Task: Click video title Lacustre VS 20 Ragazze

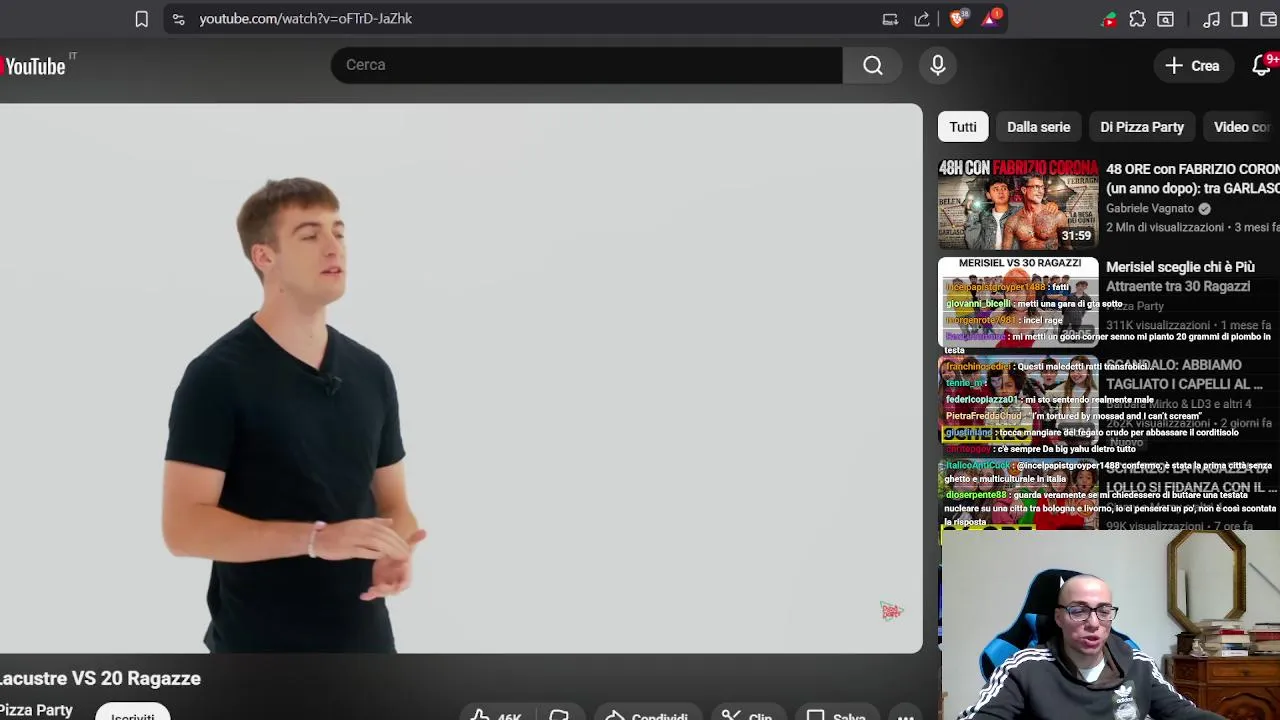Action: click(100, 678)
